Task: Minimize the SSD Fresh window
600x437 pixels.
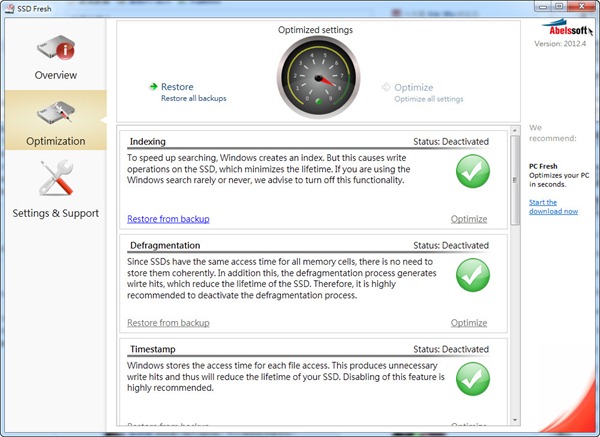Action: (x=543, y=7)
